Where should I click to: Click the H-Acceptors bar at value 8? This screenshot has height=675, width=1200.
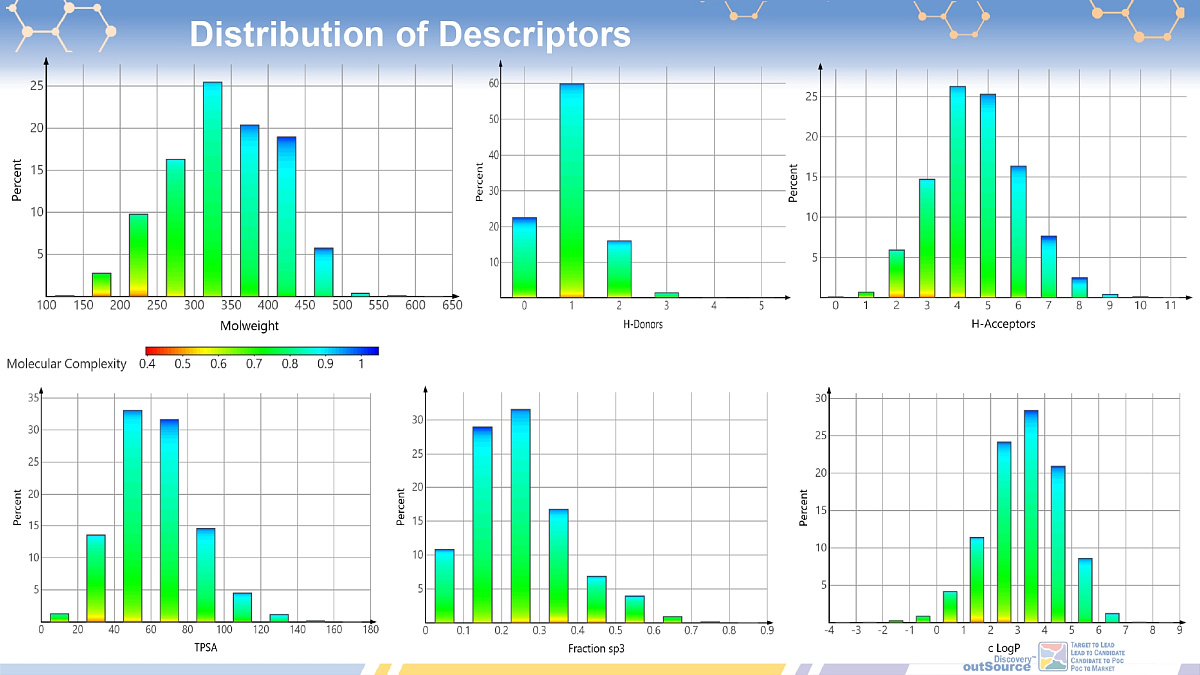[x=1079, y=288]
